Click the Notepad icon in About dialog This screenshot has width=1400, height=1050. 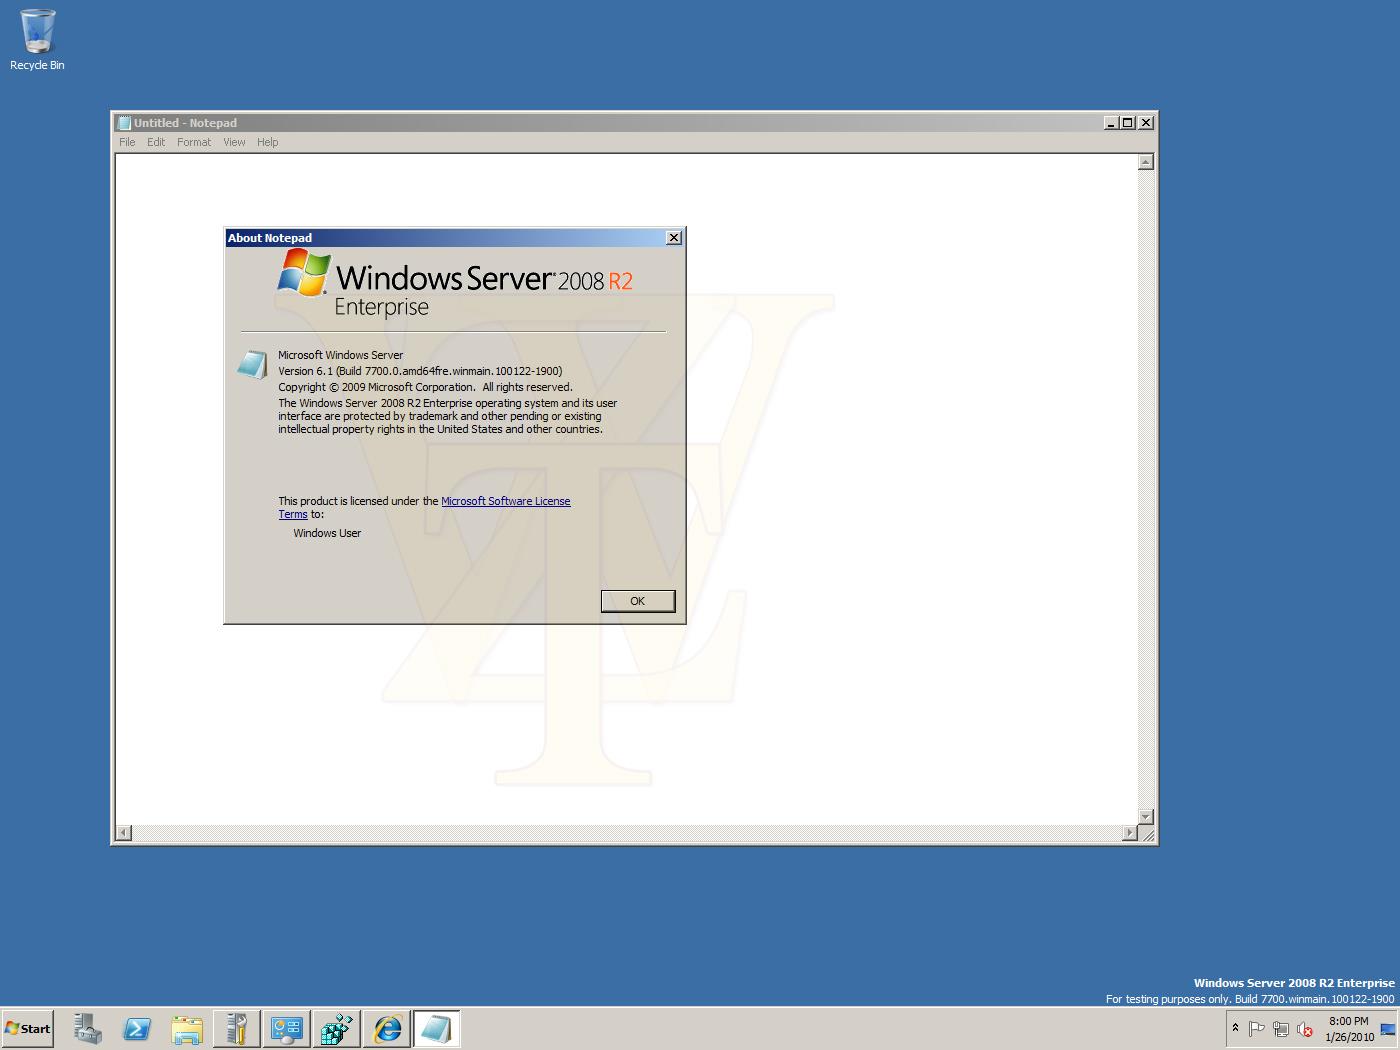click(x=252, y=364)
